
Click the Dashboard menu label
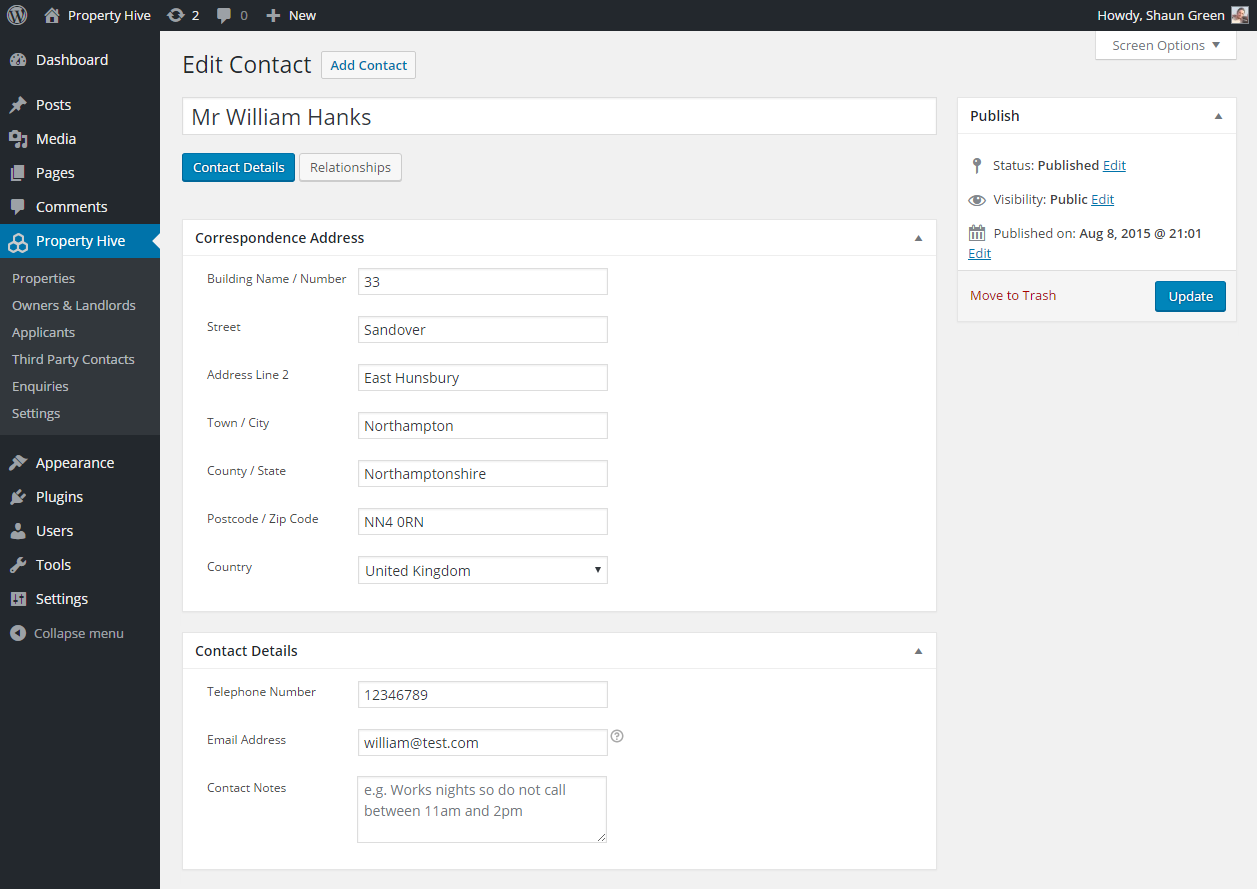click(72, 60)
